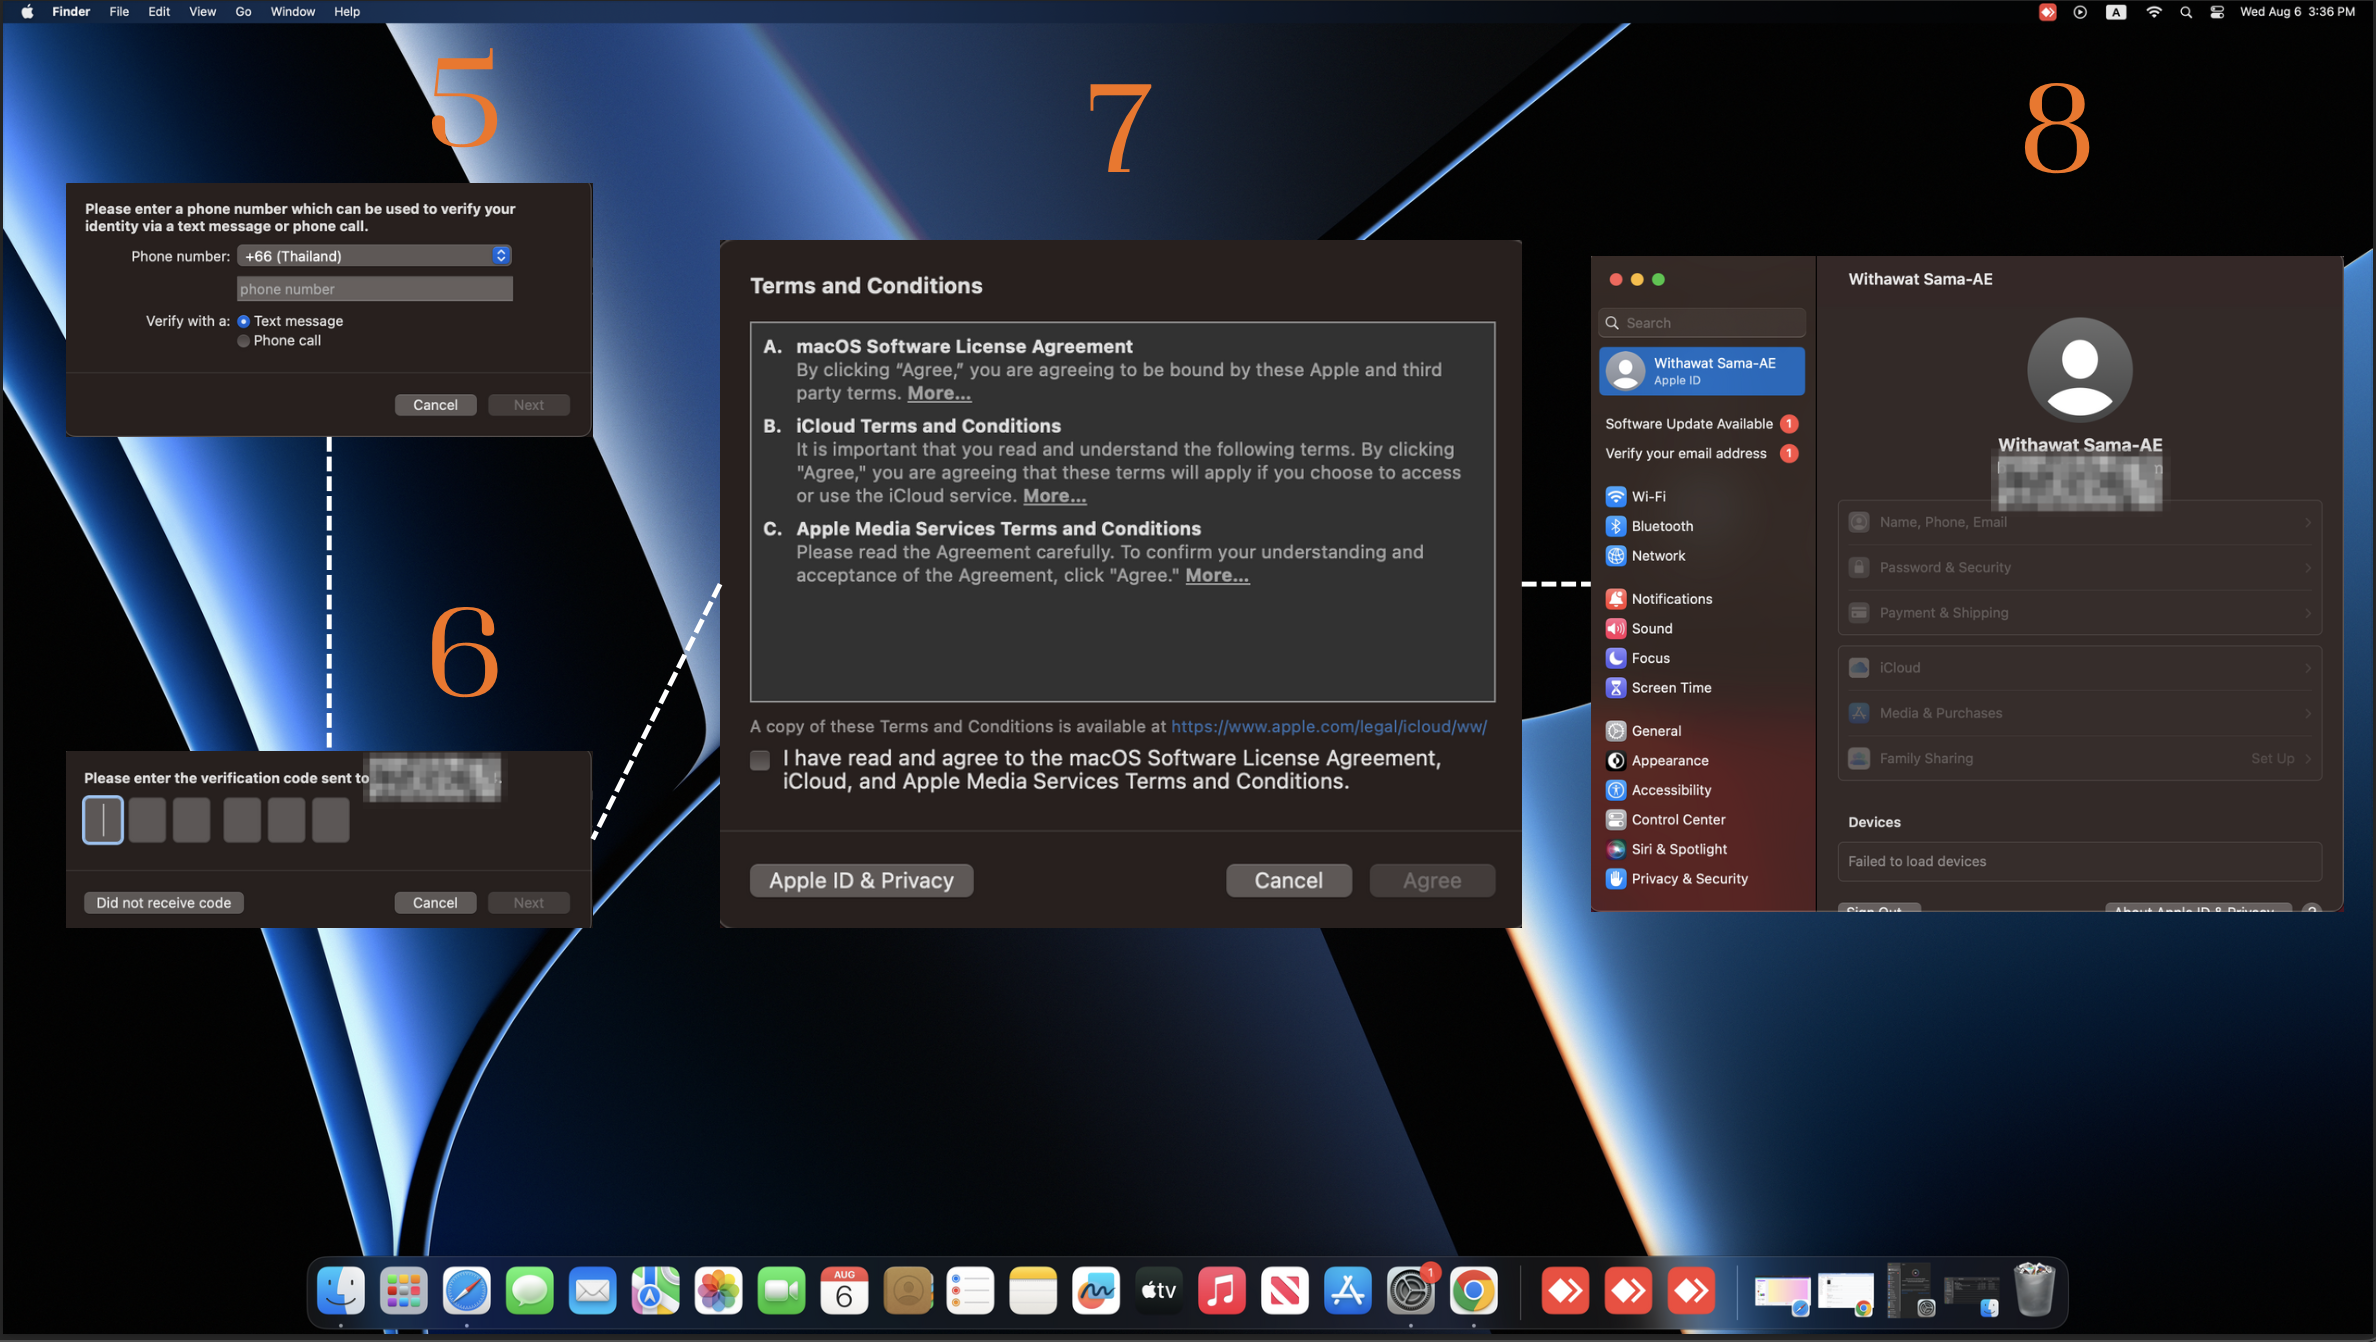
Task: Open More link under iCloud Terms and Conditions
Action: click(1055, 496)
